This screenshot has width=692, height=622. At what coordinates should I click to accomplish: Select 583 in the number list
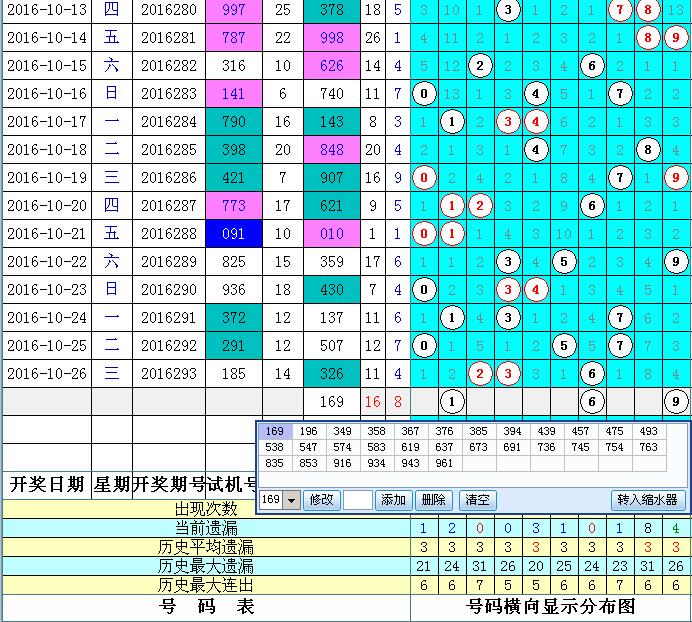[x=376, y=447]
